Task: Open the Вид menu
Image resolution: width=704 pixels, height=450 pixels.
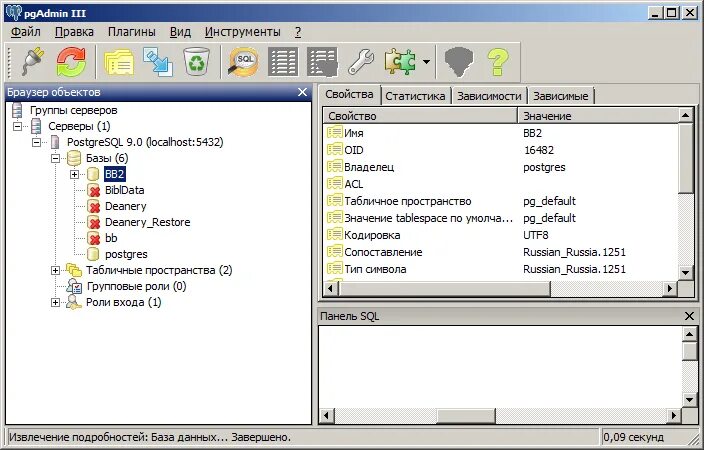Action: point(180,32)
